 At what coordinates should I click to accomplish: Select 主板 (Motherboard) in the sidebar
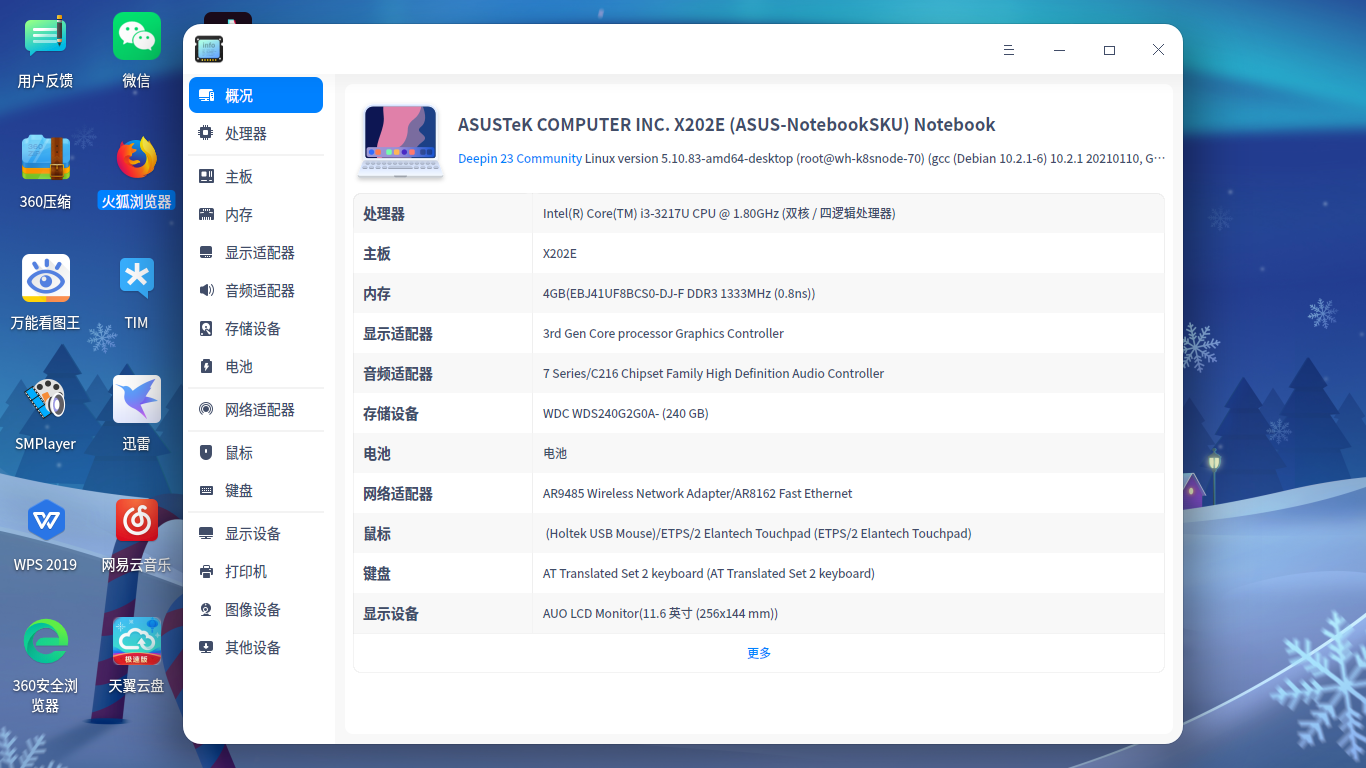(241, 176)
